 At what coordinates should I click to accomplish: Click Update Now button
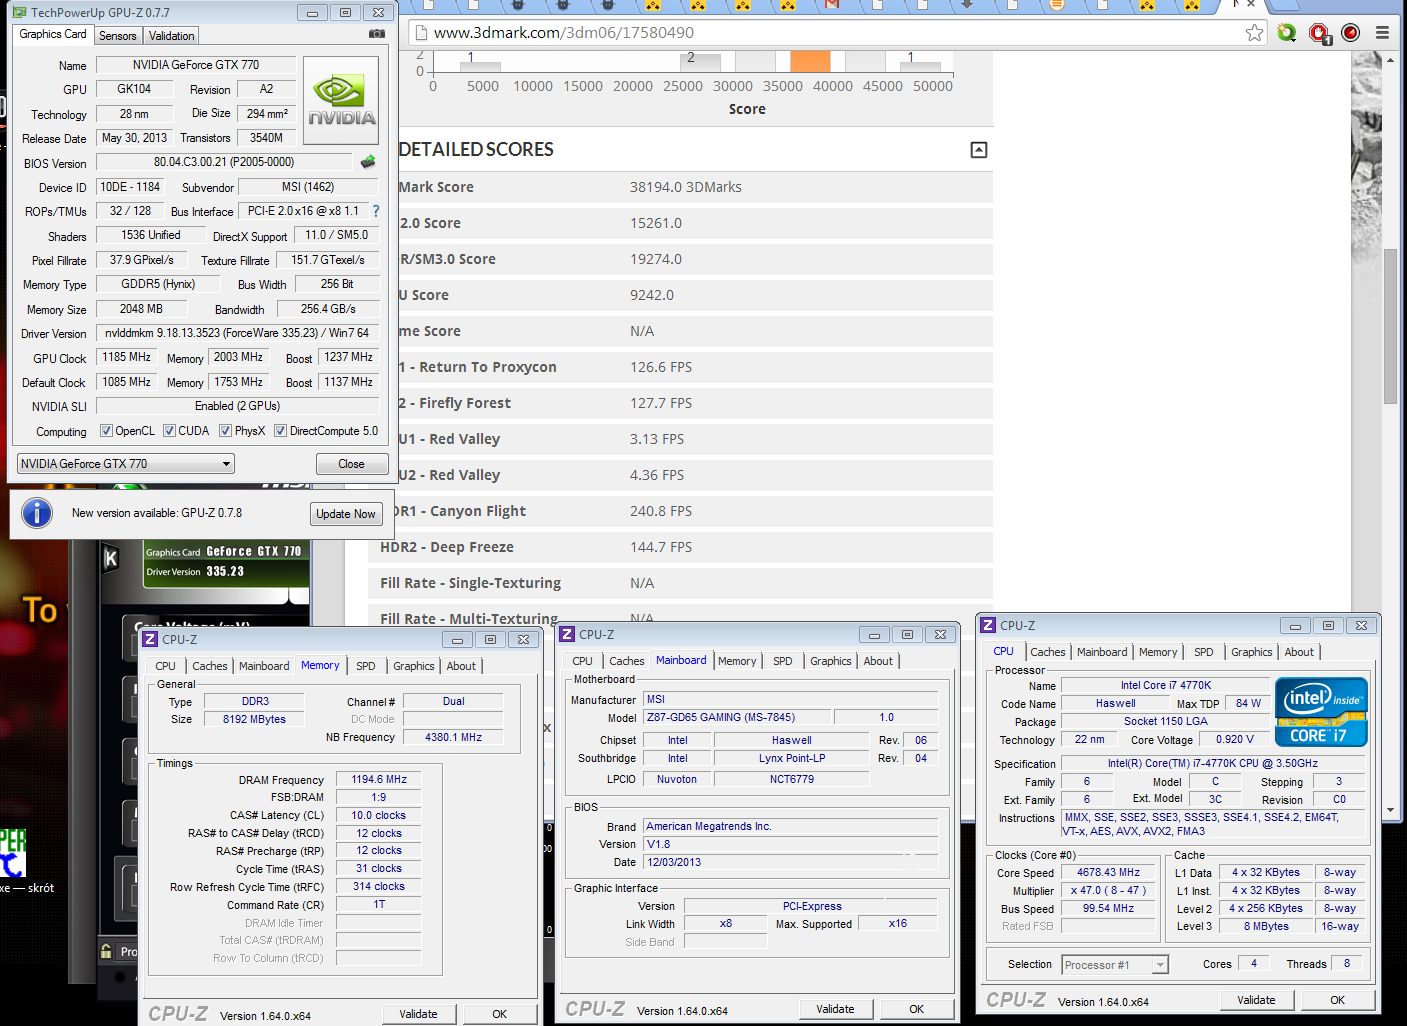(346, 514)
